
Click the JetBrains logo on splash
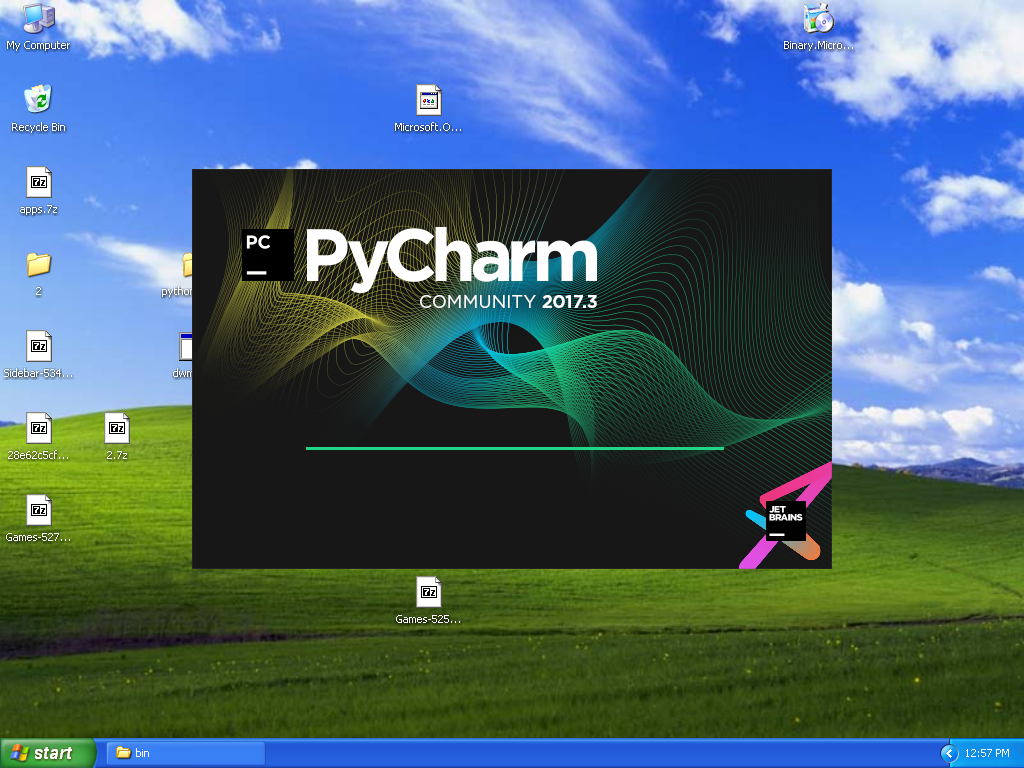pos(786,520)
